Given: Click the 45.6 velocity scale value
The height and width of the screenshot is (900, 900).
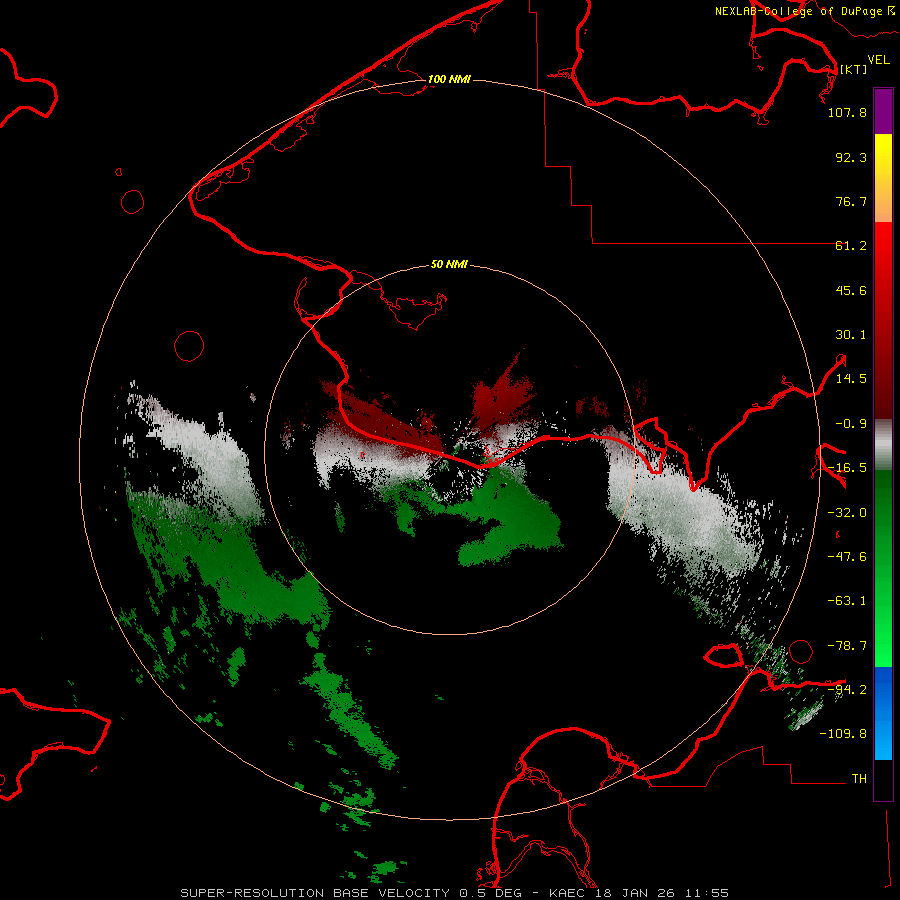Looking at the screenshot, I should coord(851,290).
